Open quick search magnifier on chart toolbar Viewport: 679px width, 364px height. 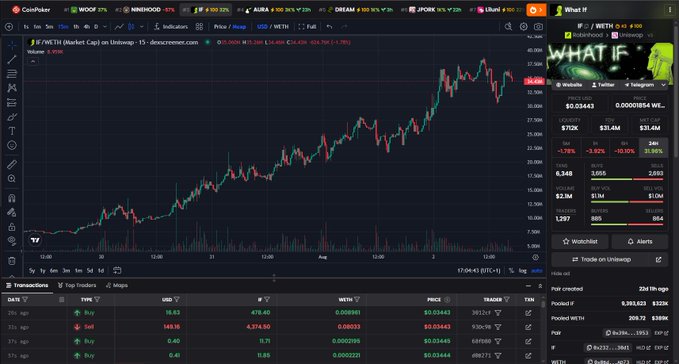(x=508, y=27)
